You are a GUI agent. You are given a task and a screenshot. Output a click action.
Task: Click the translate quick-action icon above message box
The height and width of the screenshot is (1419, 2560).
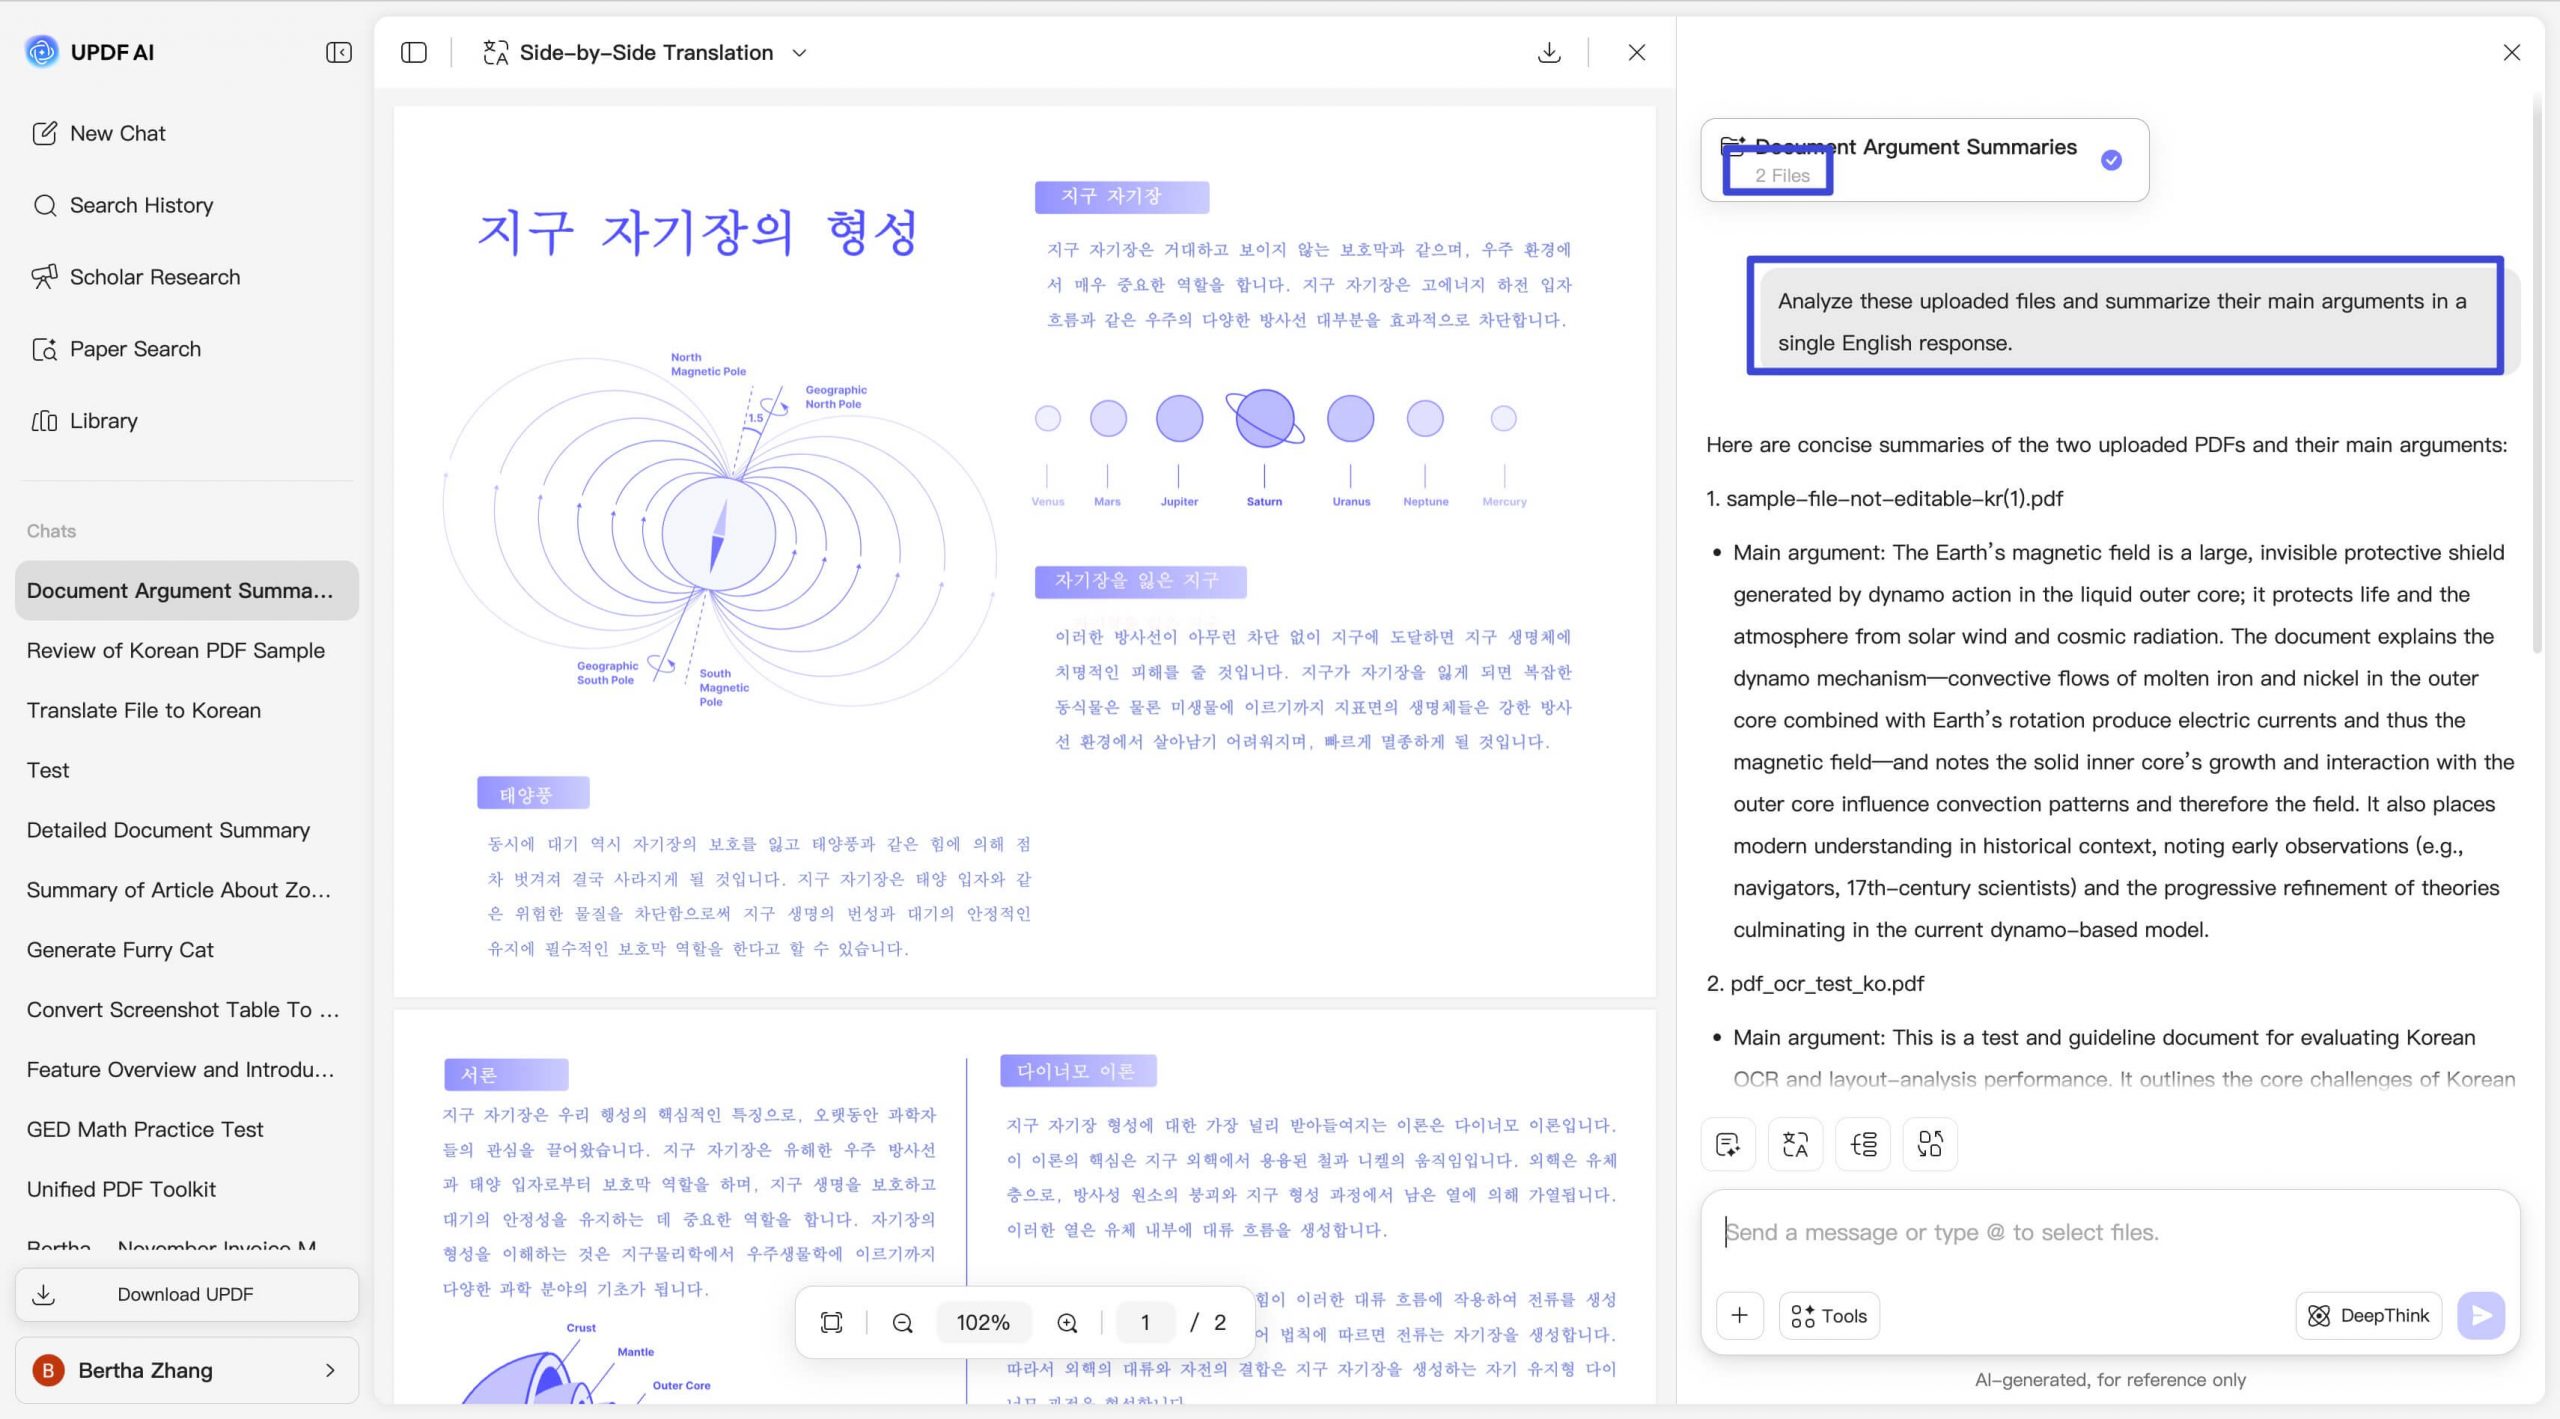(x=1795, y=1144)
